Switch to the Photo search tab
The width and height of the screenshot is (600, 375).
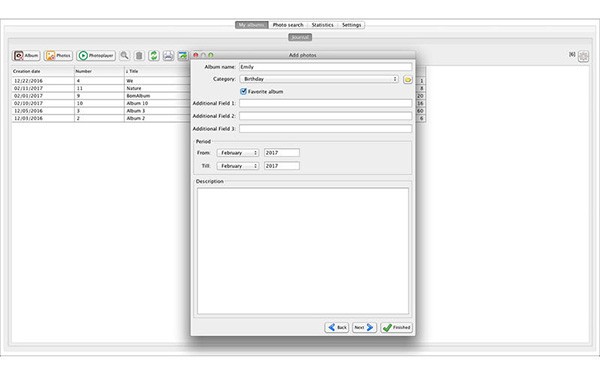pyautogui.click(x=288, y=25)
